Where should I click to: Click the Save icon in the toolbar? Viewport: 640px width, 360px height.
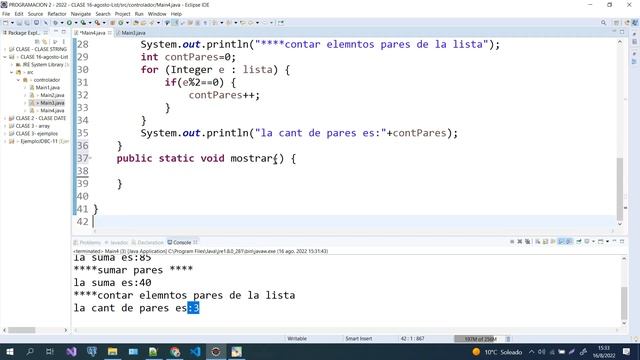19,23
